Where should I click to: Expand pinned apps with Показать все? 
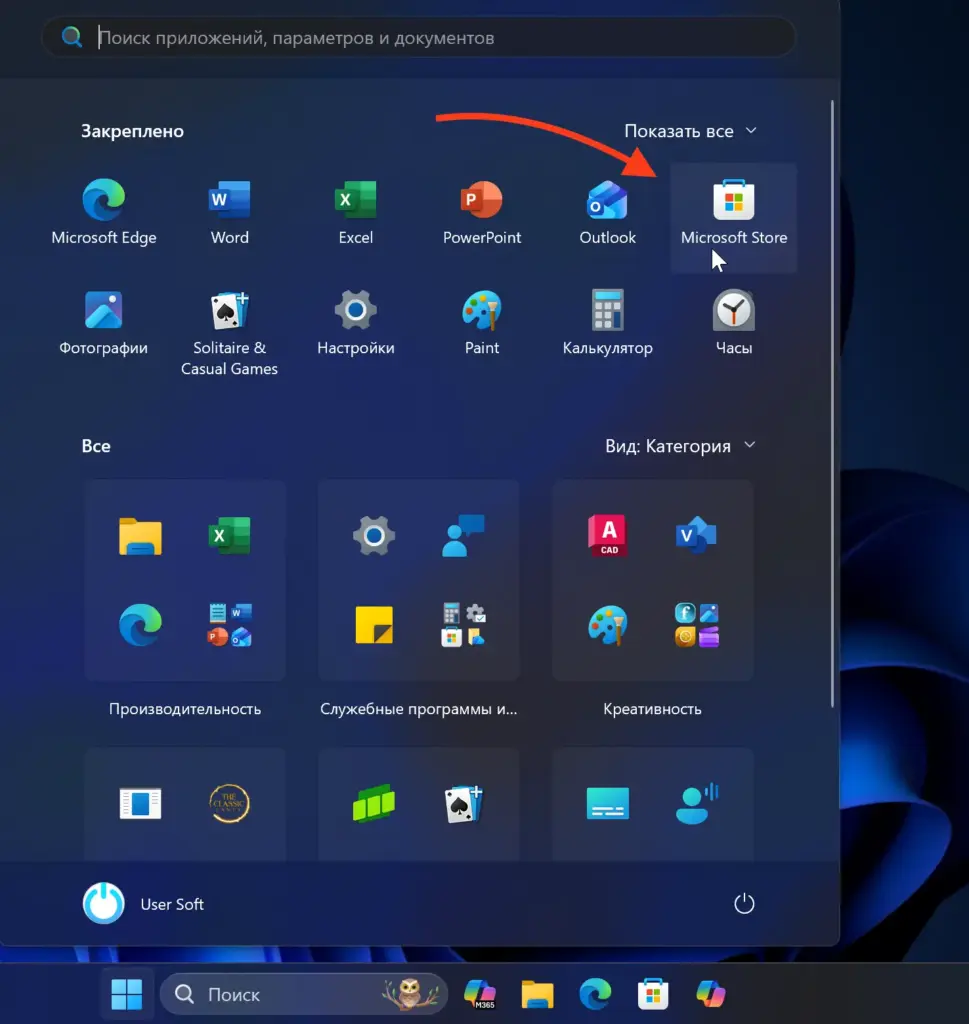(690, 131)
